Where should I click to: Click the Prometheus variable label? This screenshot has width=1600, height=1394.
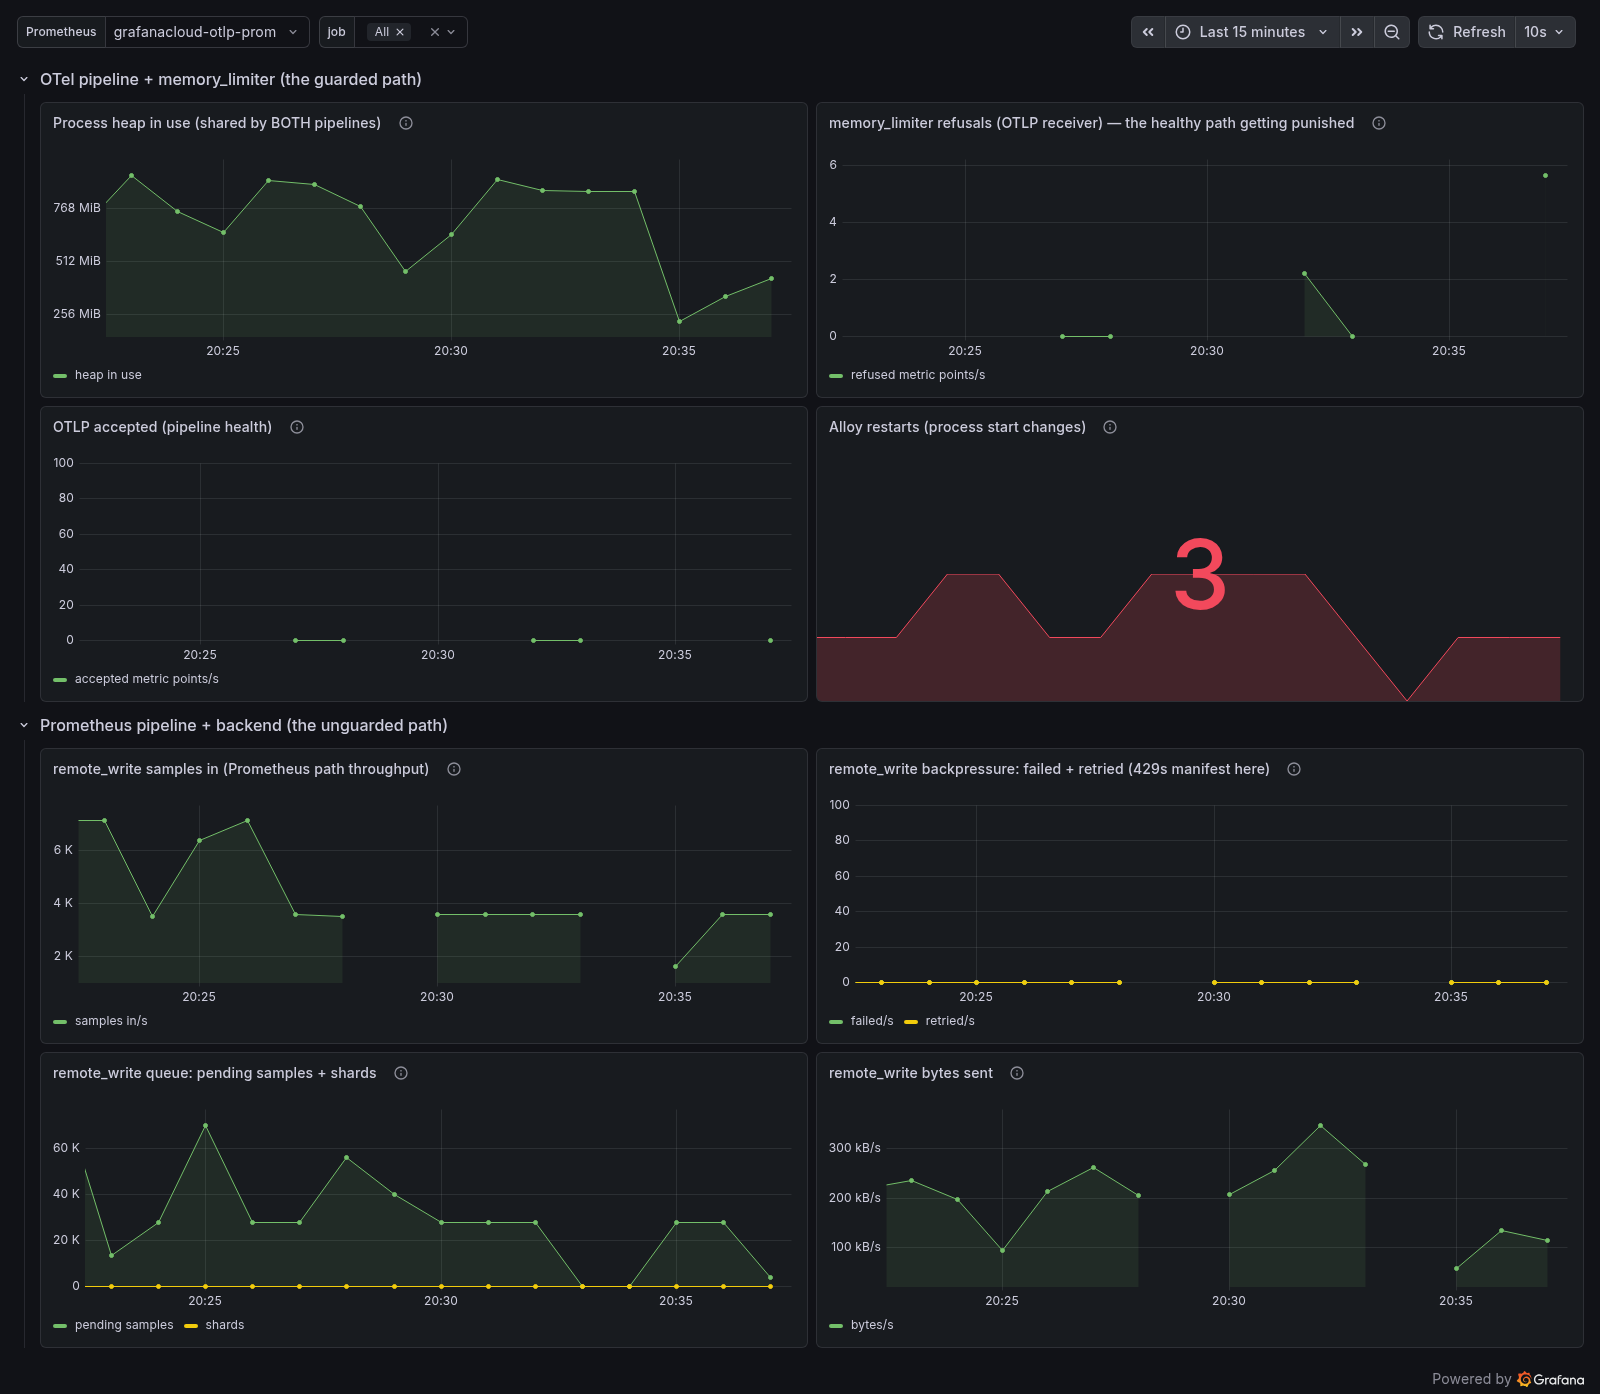61,32
